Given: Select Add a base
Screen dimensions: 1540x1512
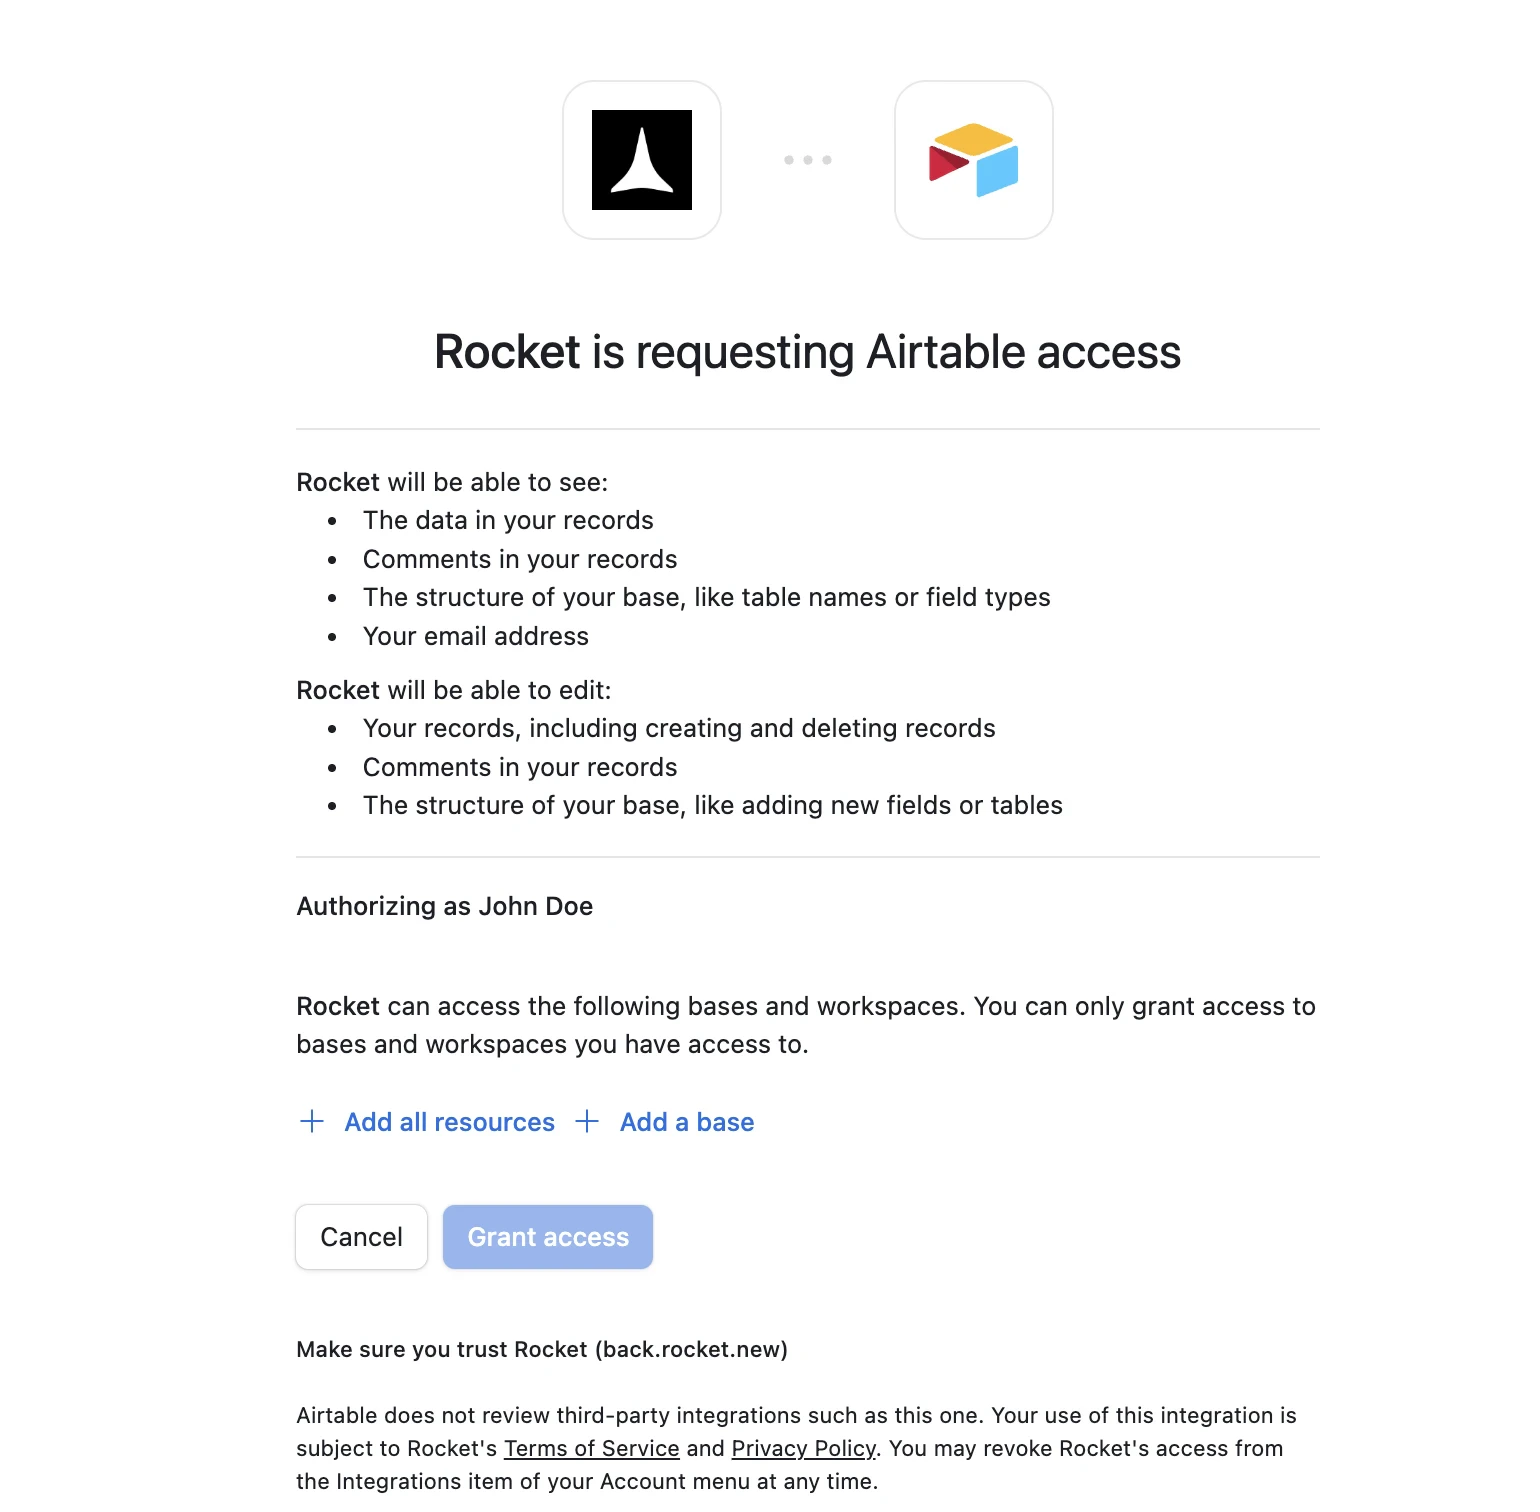Looking at the screenshot, I should [x=686, y=1122].
